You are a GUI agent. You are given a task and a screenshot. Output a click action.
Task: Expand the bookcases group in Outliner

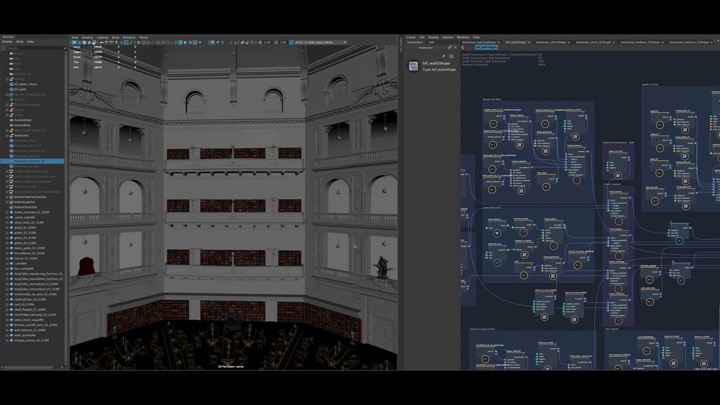point(7,135)
